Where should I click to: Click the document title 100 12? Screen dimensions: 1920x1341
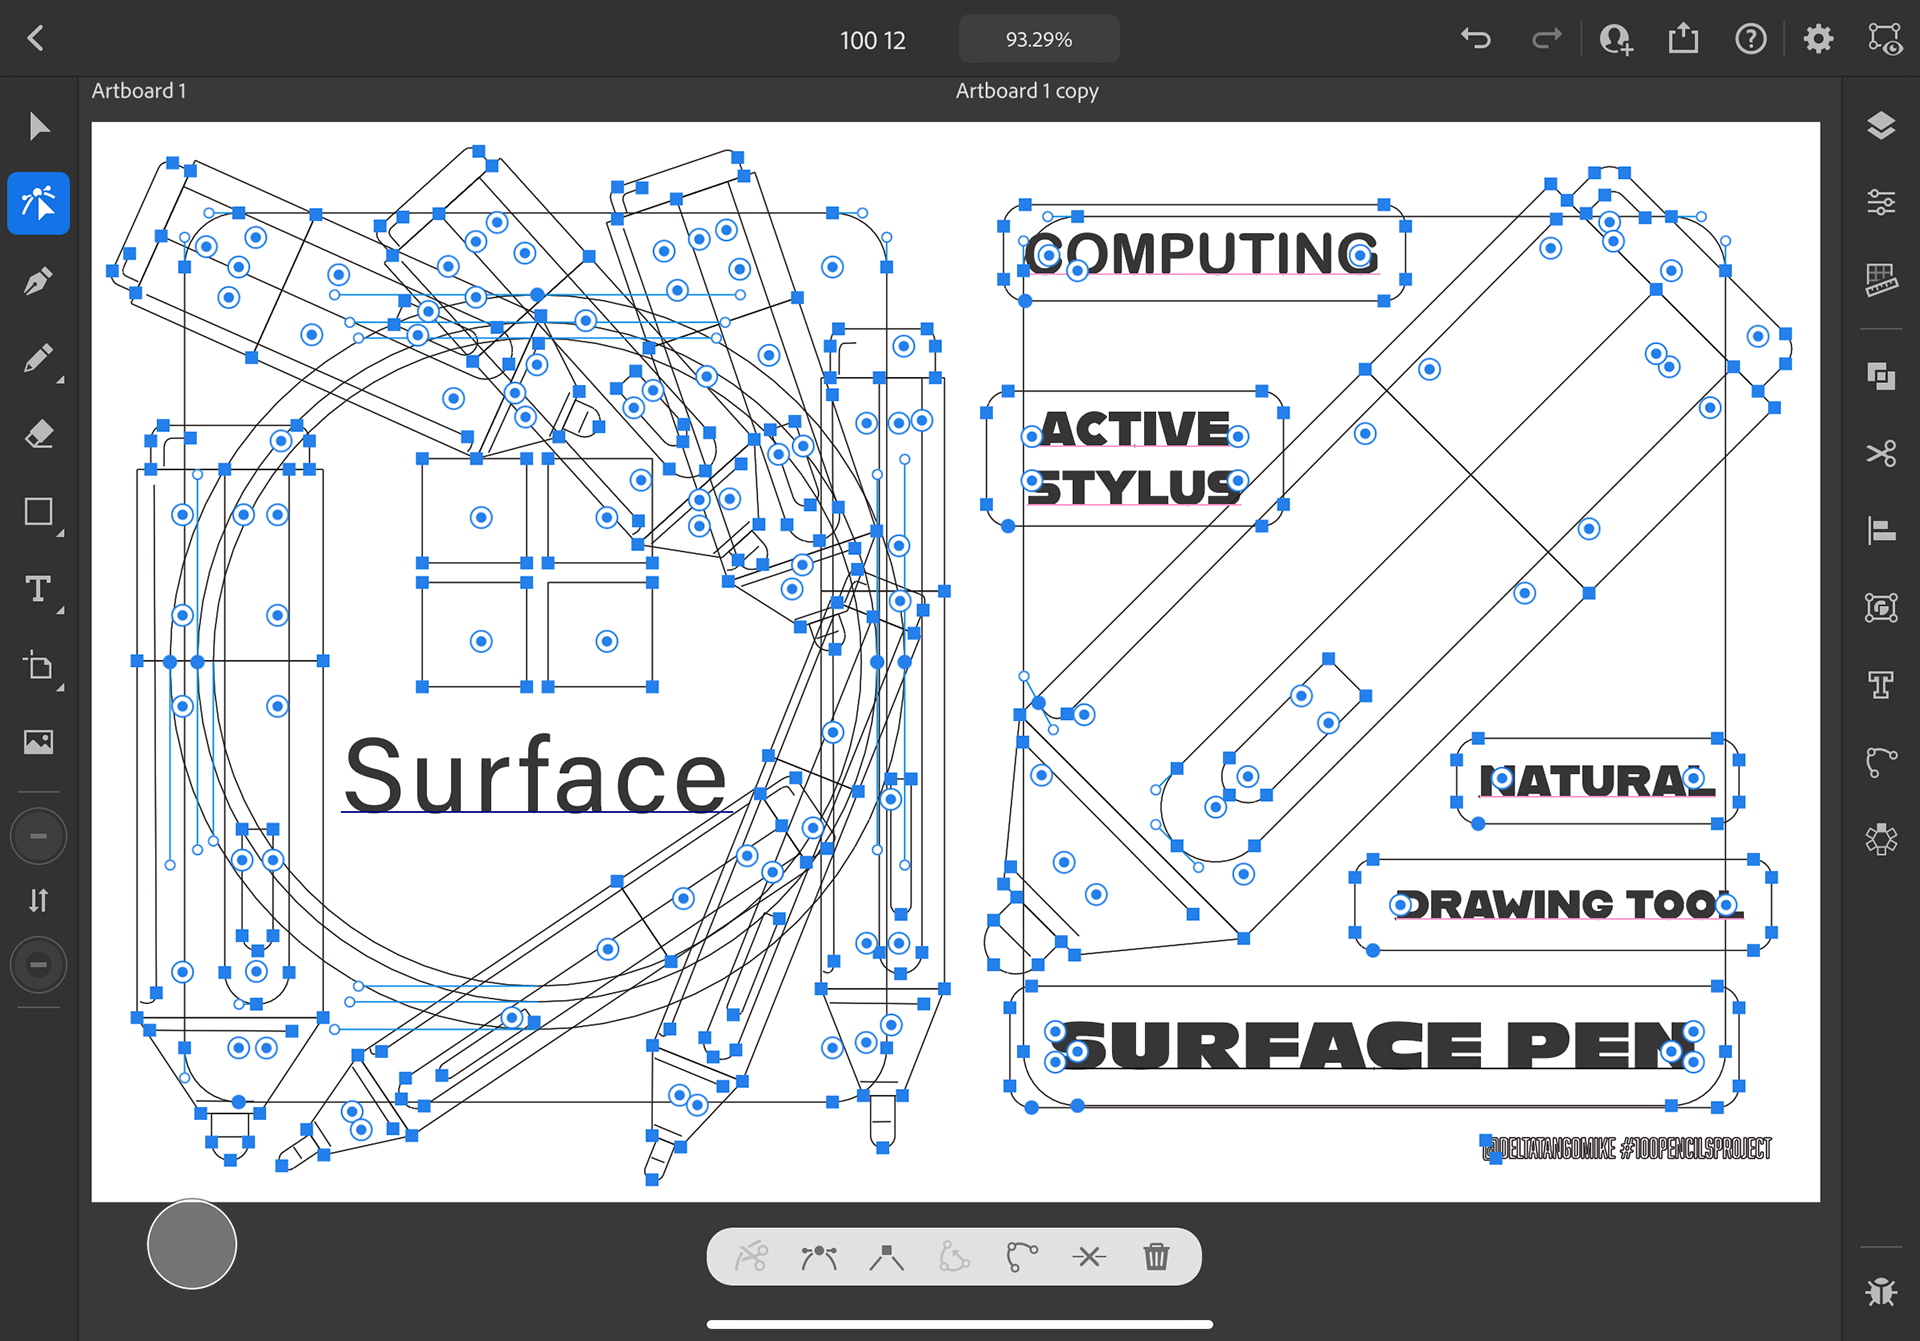872,40
